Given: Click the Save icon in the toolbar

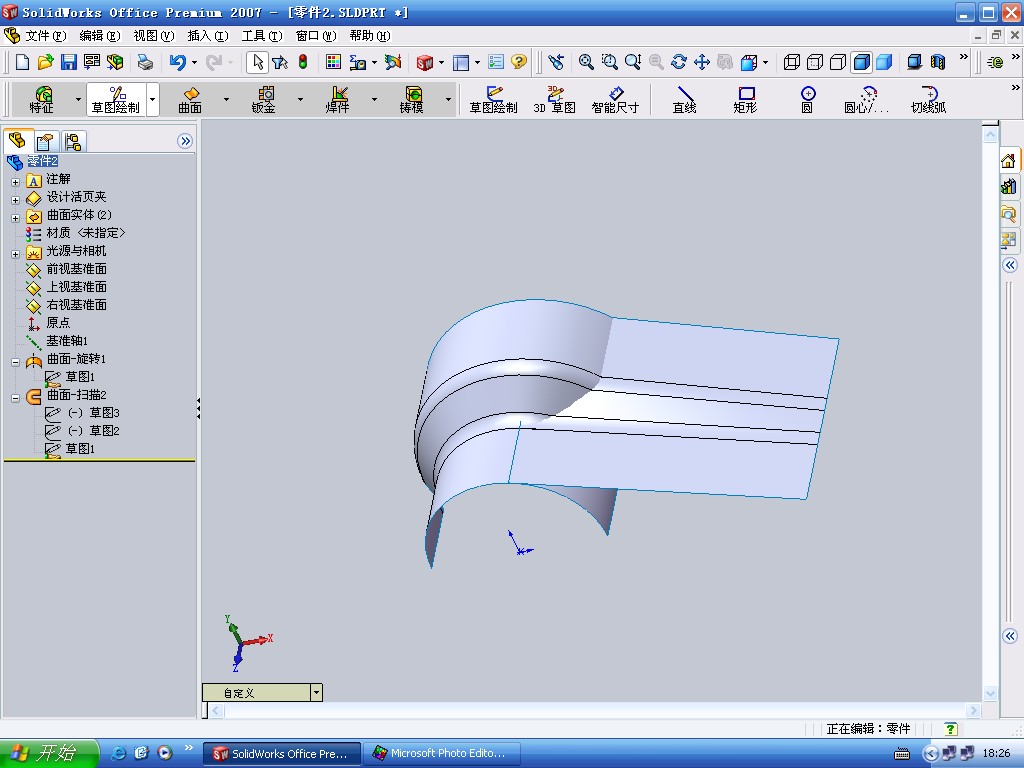Looking at the screenshot, I should coord(68,62).
